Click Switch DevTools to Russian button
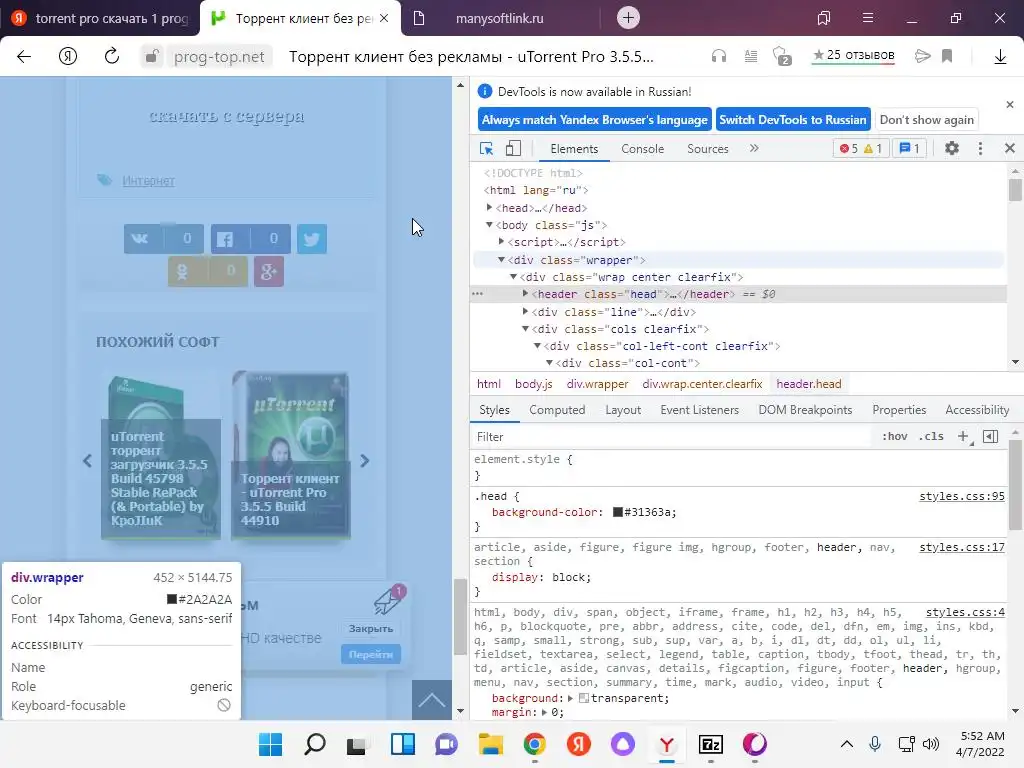The height and width of the screenshot is (768, 1024). 793,120
